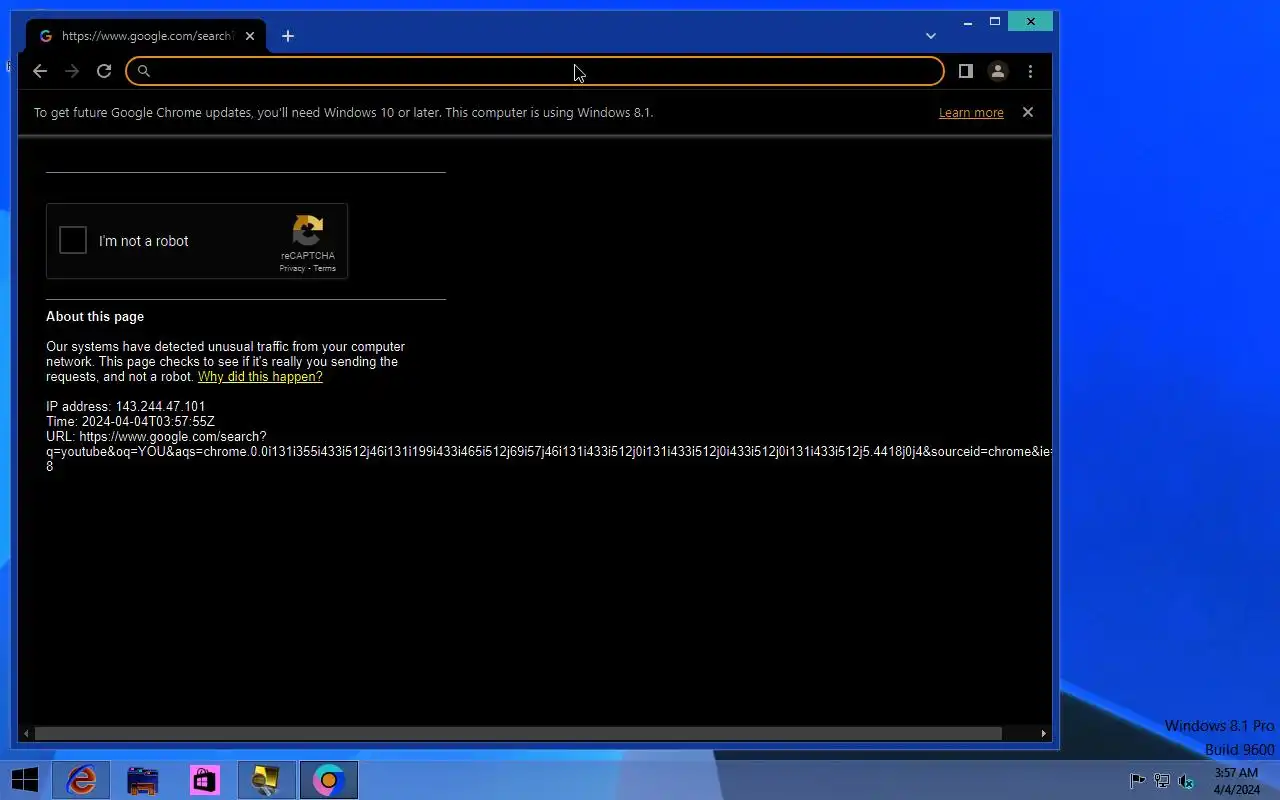Check the I'm not a robot box
The width and height of the screenshot is (1280, 800).
click(73, 240)
